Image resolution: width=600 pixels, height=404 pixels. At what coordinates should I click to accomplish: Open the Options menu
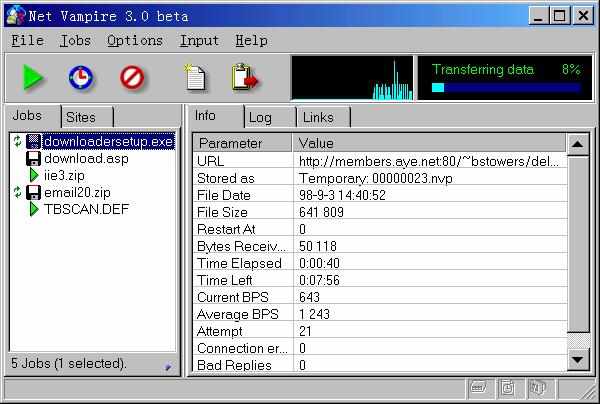pos(134,41)
